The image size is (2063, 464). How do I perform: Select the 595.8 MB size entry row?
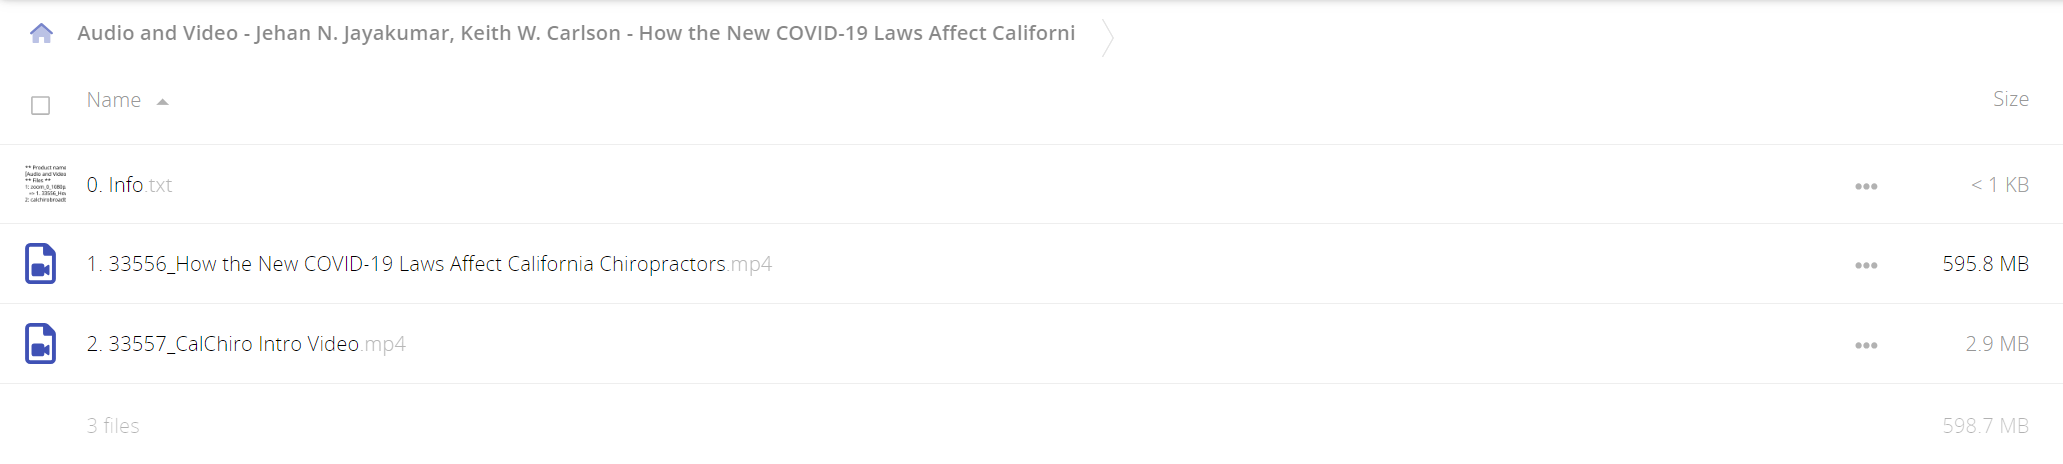[x=1031, y=264]
